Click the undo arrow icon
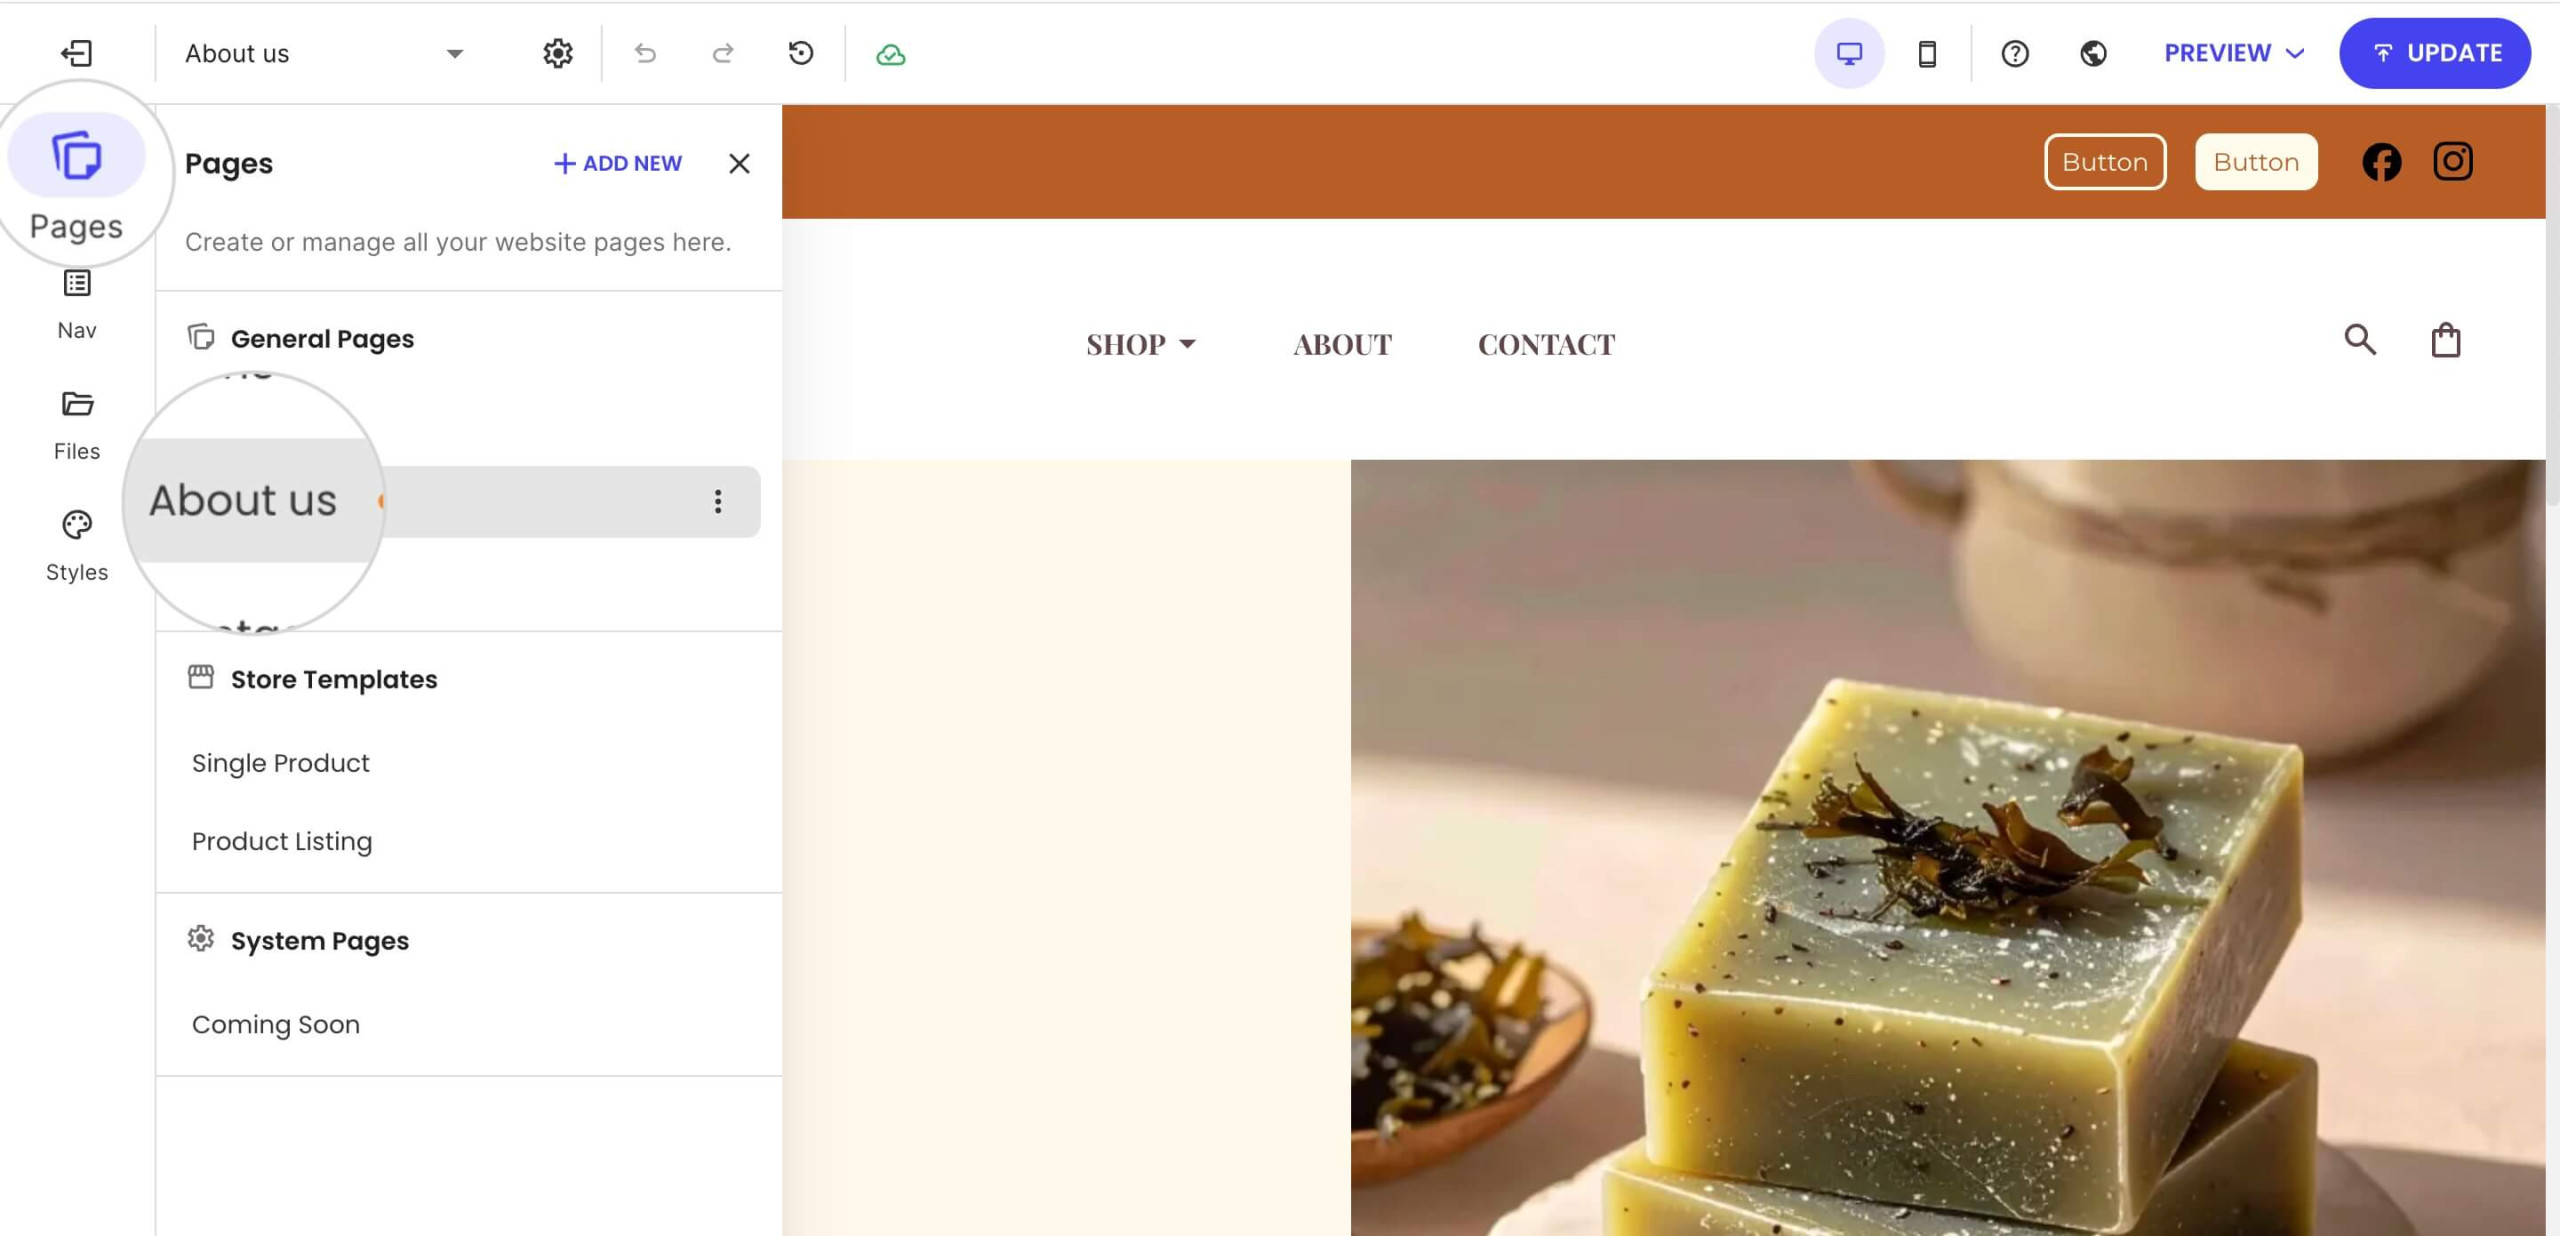The height and width of the screenshot is (1236, 2560). (645, 53)
